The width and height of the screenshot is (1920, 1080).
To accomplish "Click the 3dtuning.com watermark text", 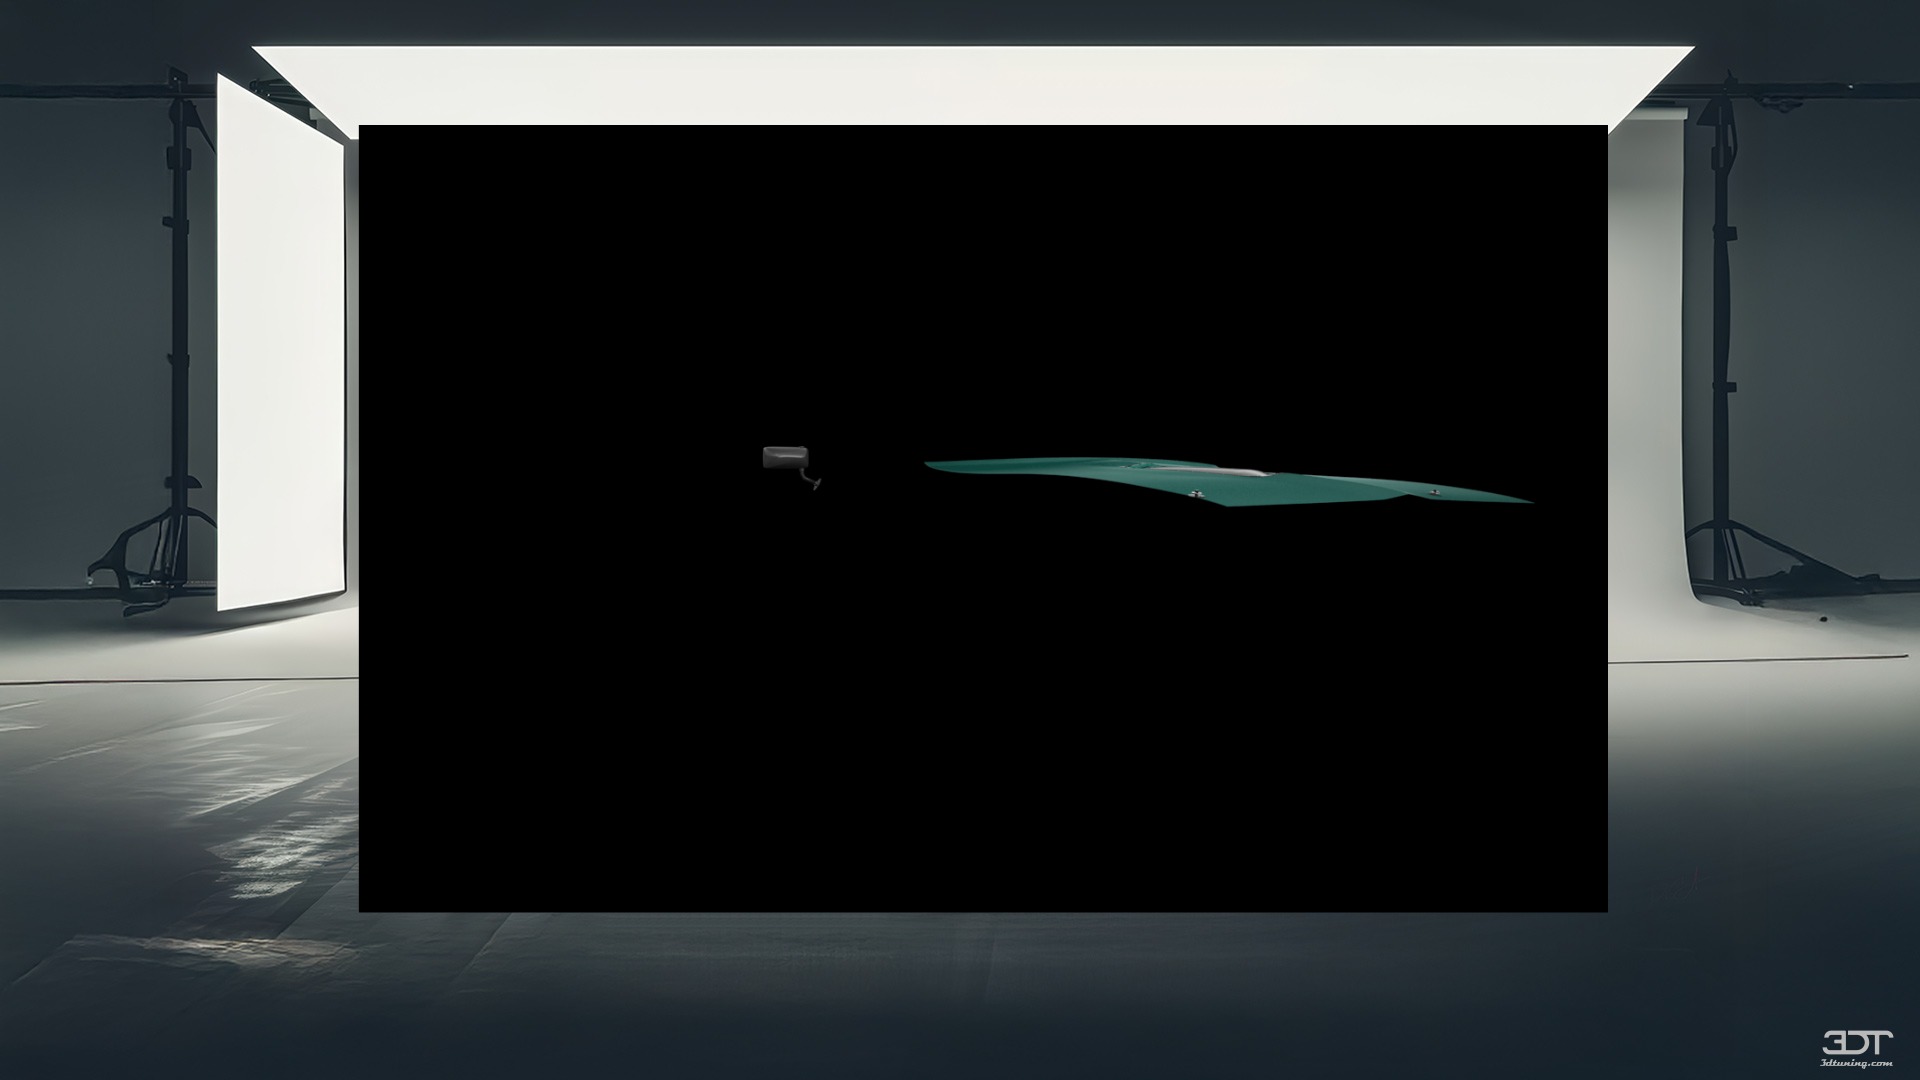I will pos(1857,1063).
